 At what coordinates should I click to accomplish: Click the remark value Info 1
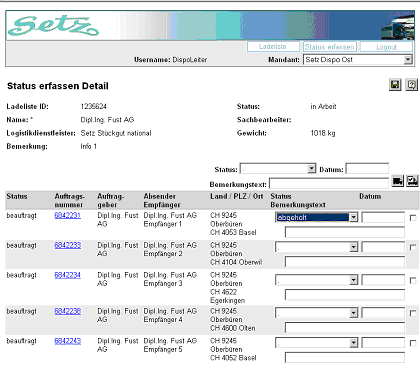pos(89,146)
